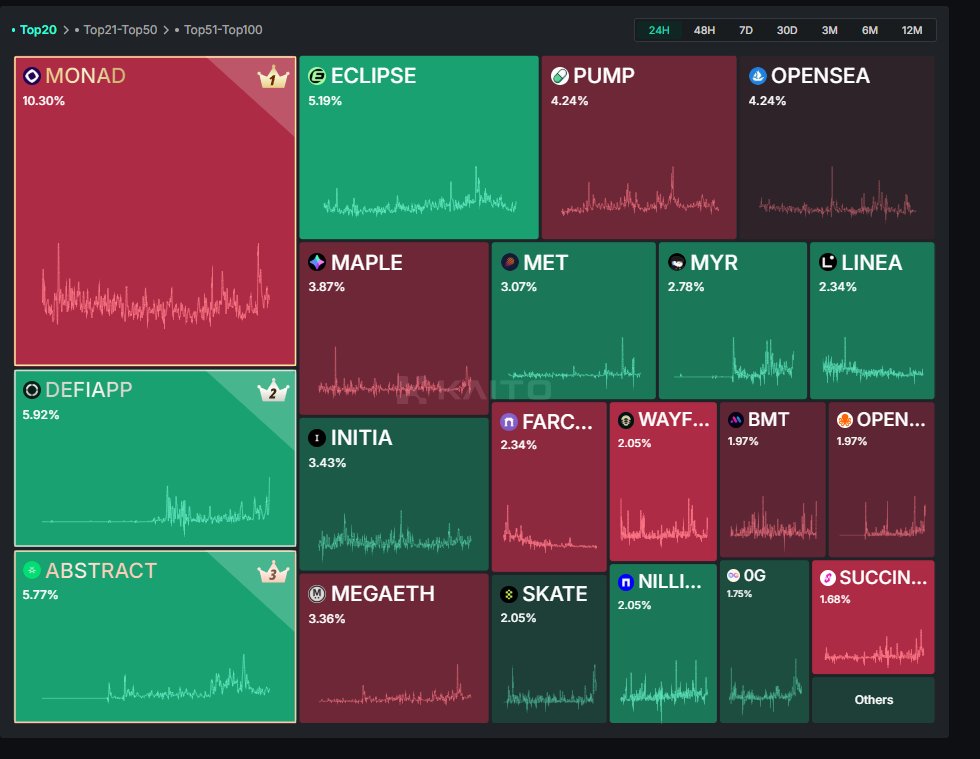The height and width of the screenshot is (759, 980).
Task: Click the 10.30% mindshare value
Action: [44, 101]
